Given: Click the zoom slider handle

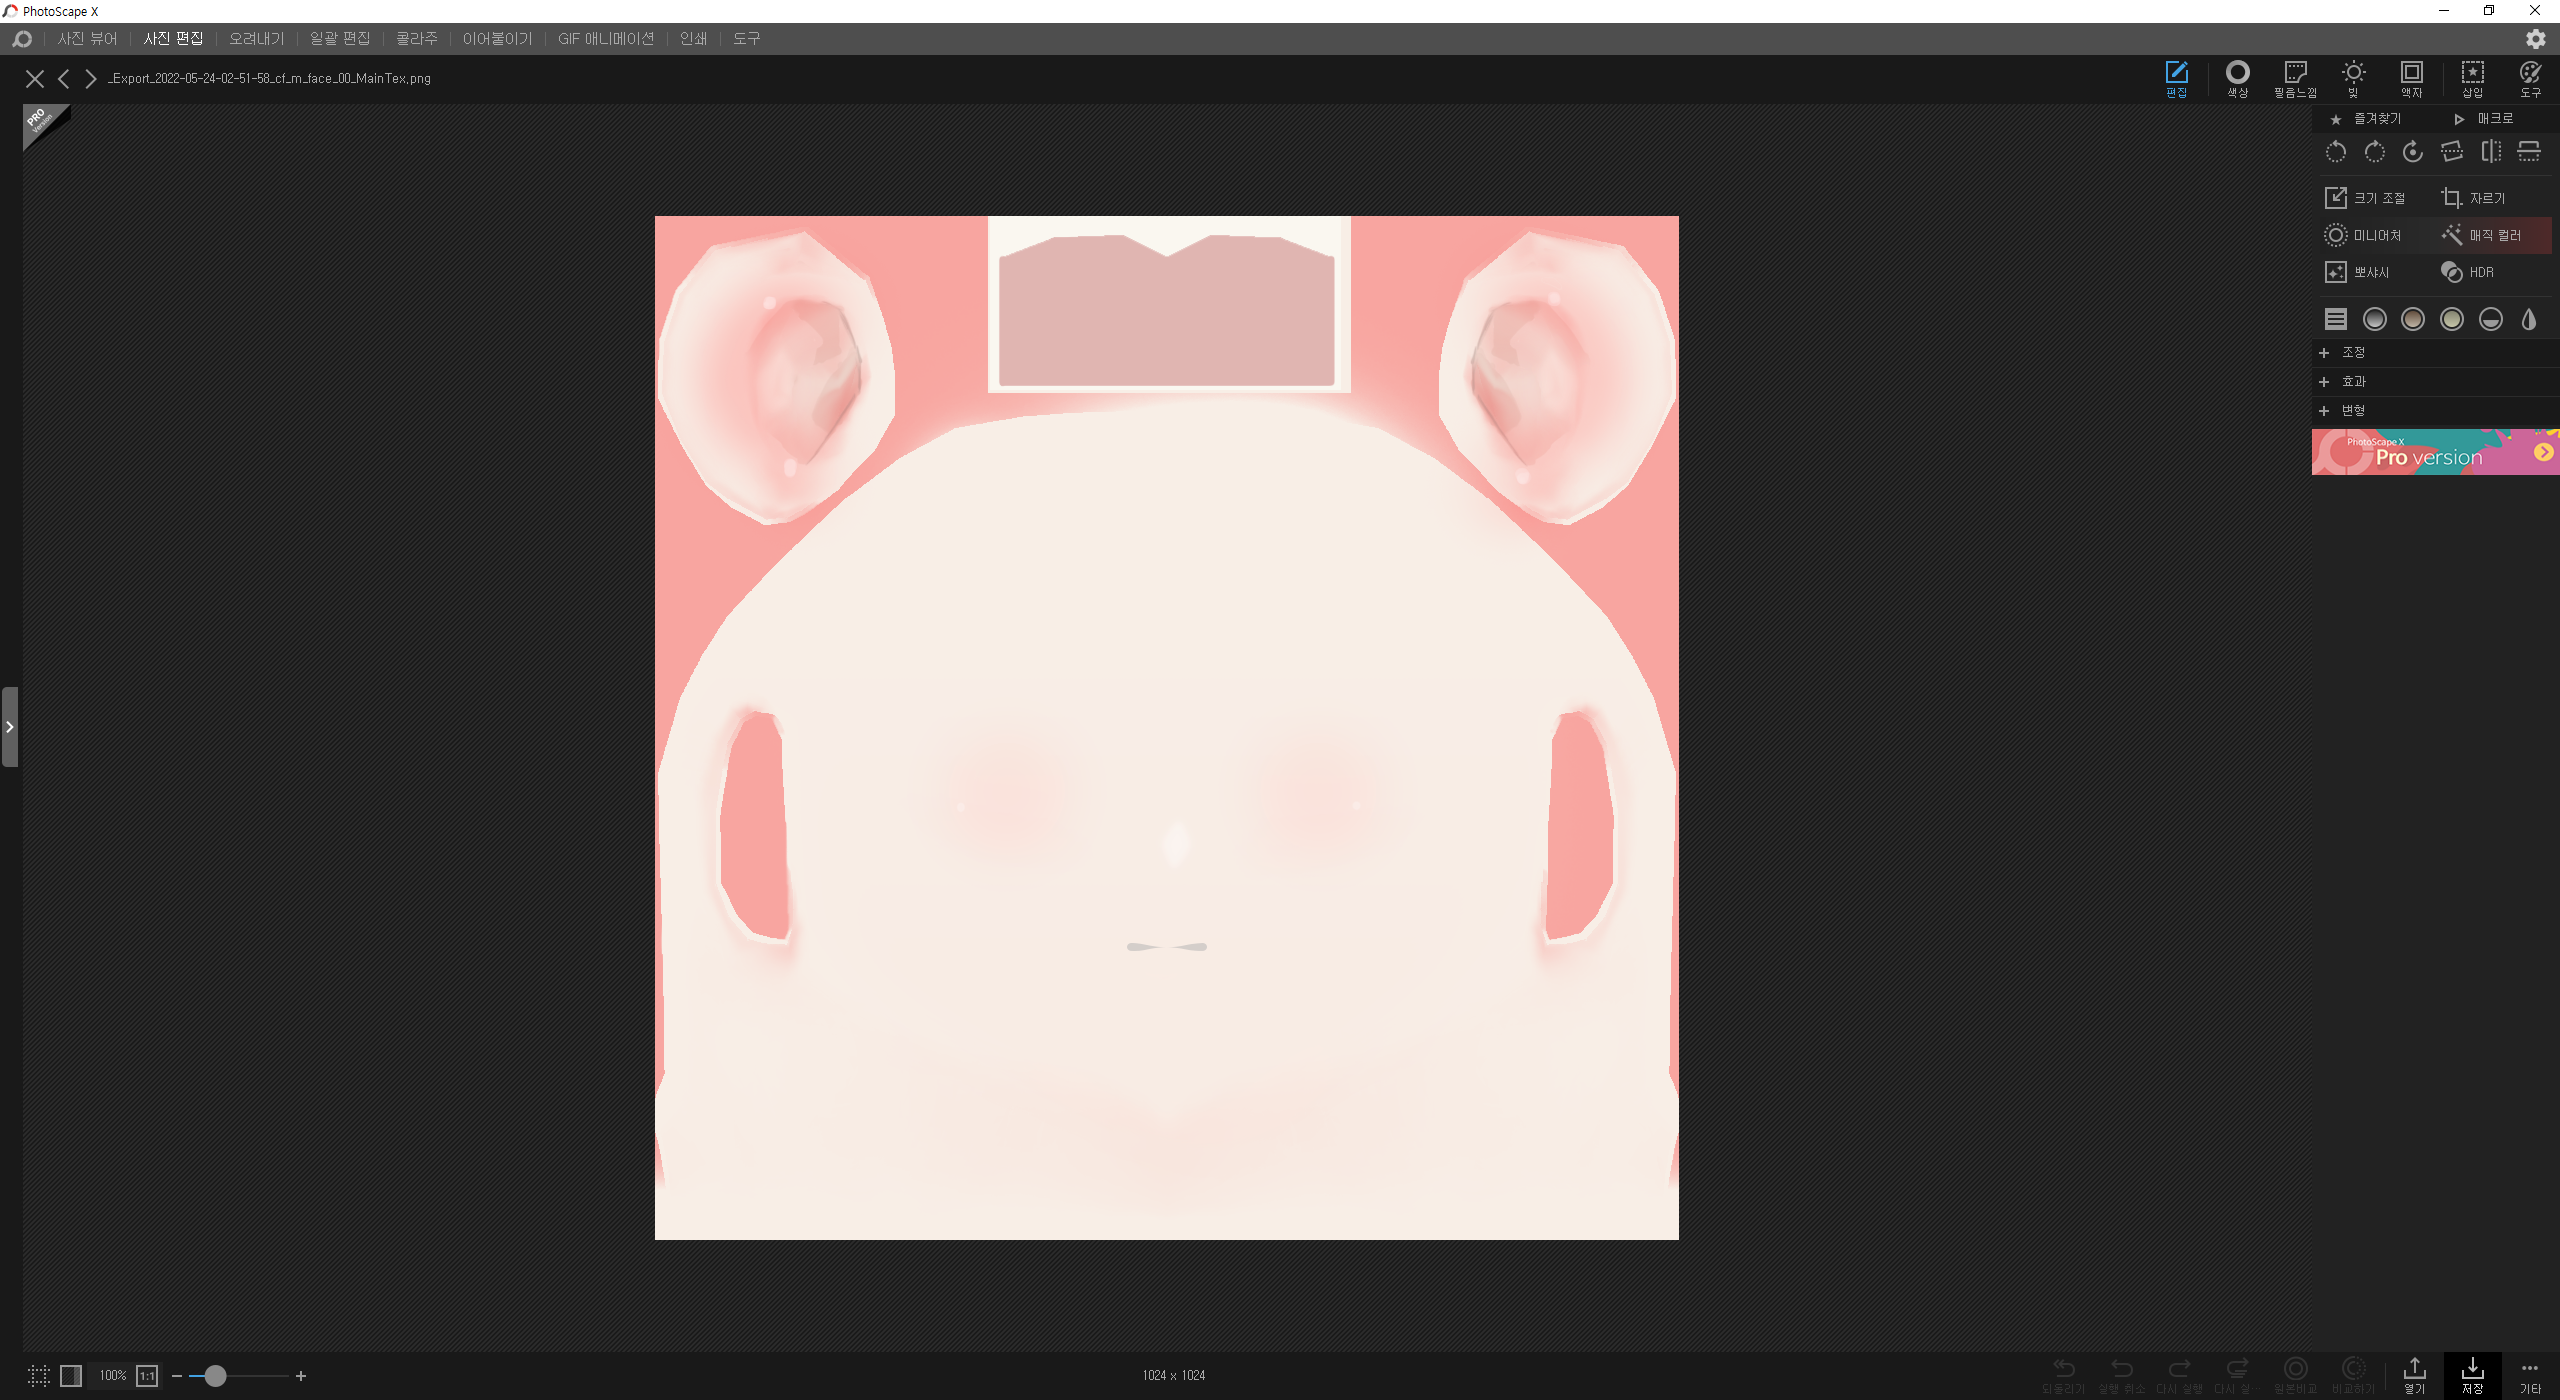Looking at the screenshot, I should pos(215,1376).
